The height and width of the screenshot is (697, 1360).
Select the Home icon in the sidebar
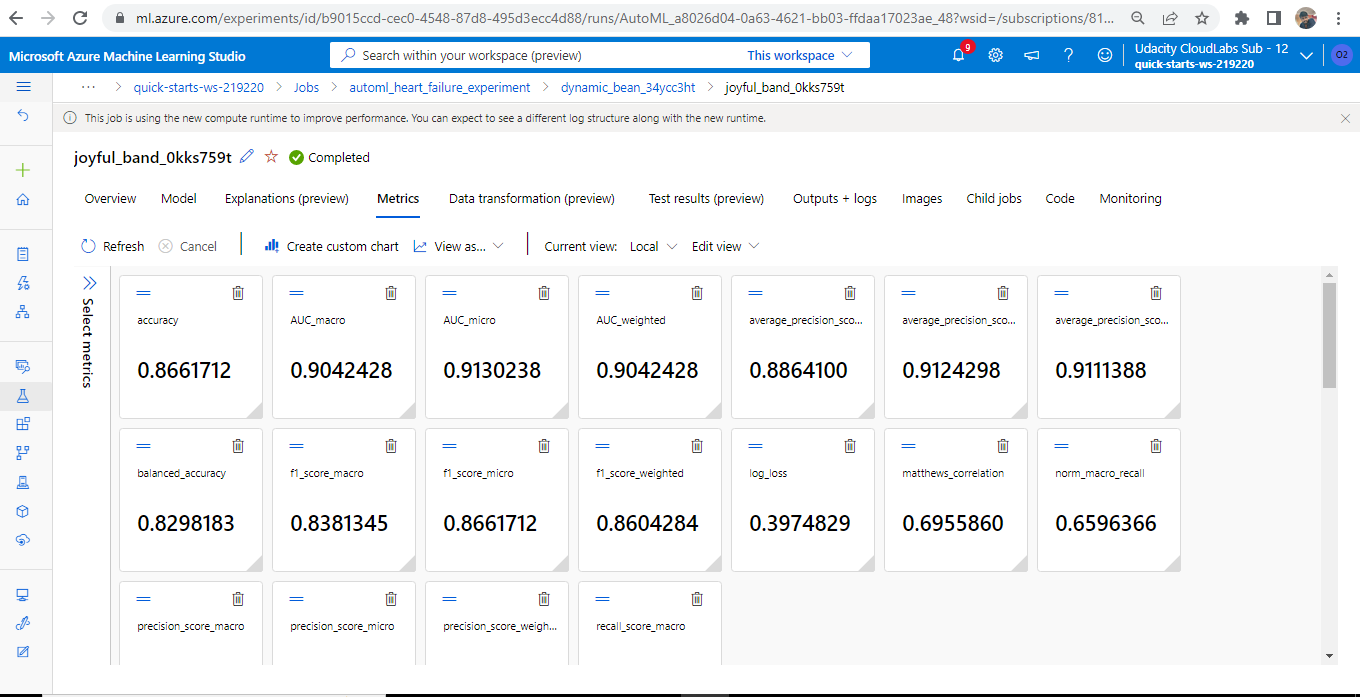[22, 199]
